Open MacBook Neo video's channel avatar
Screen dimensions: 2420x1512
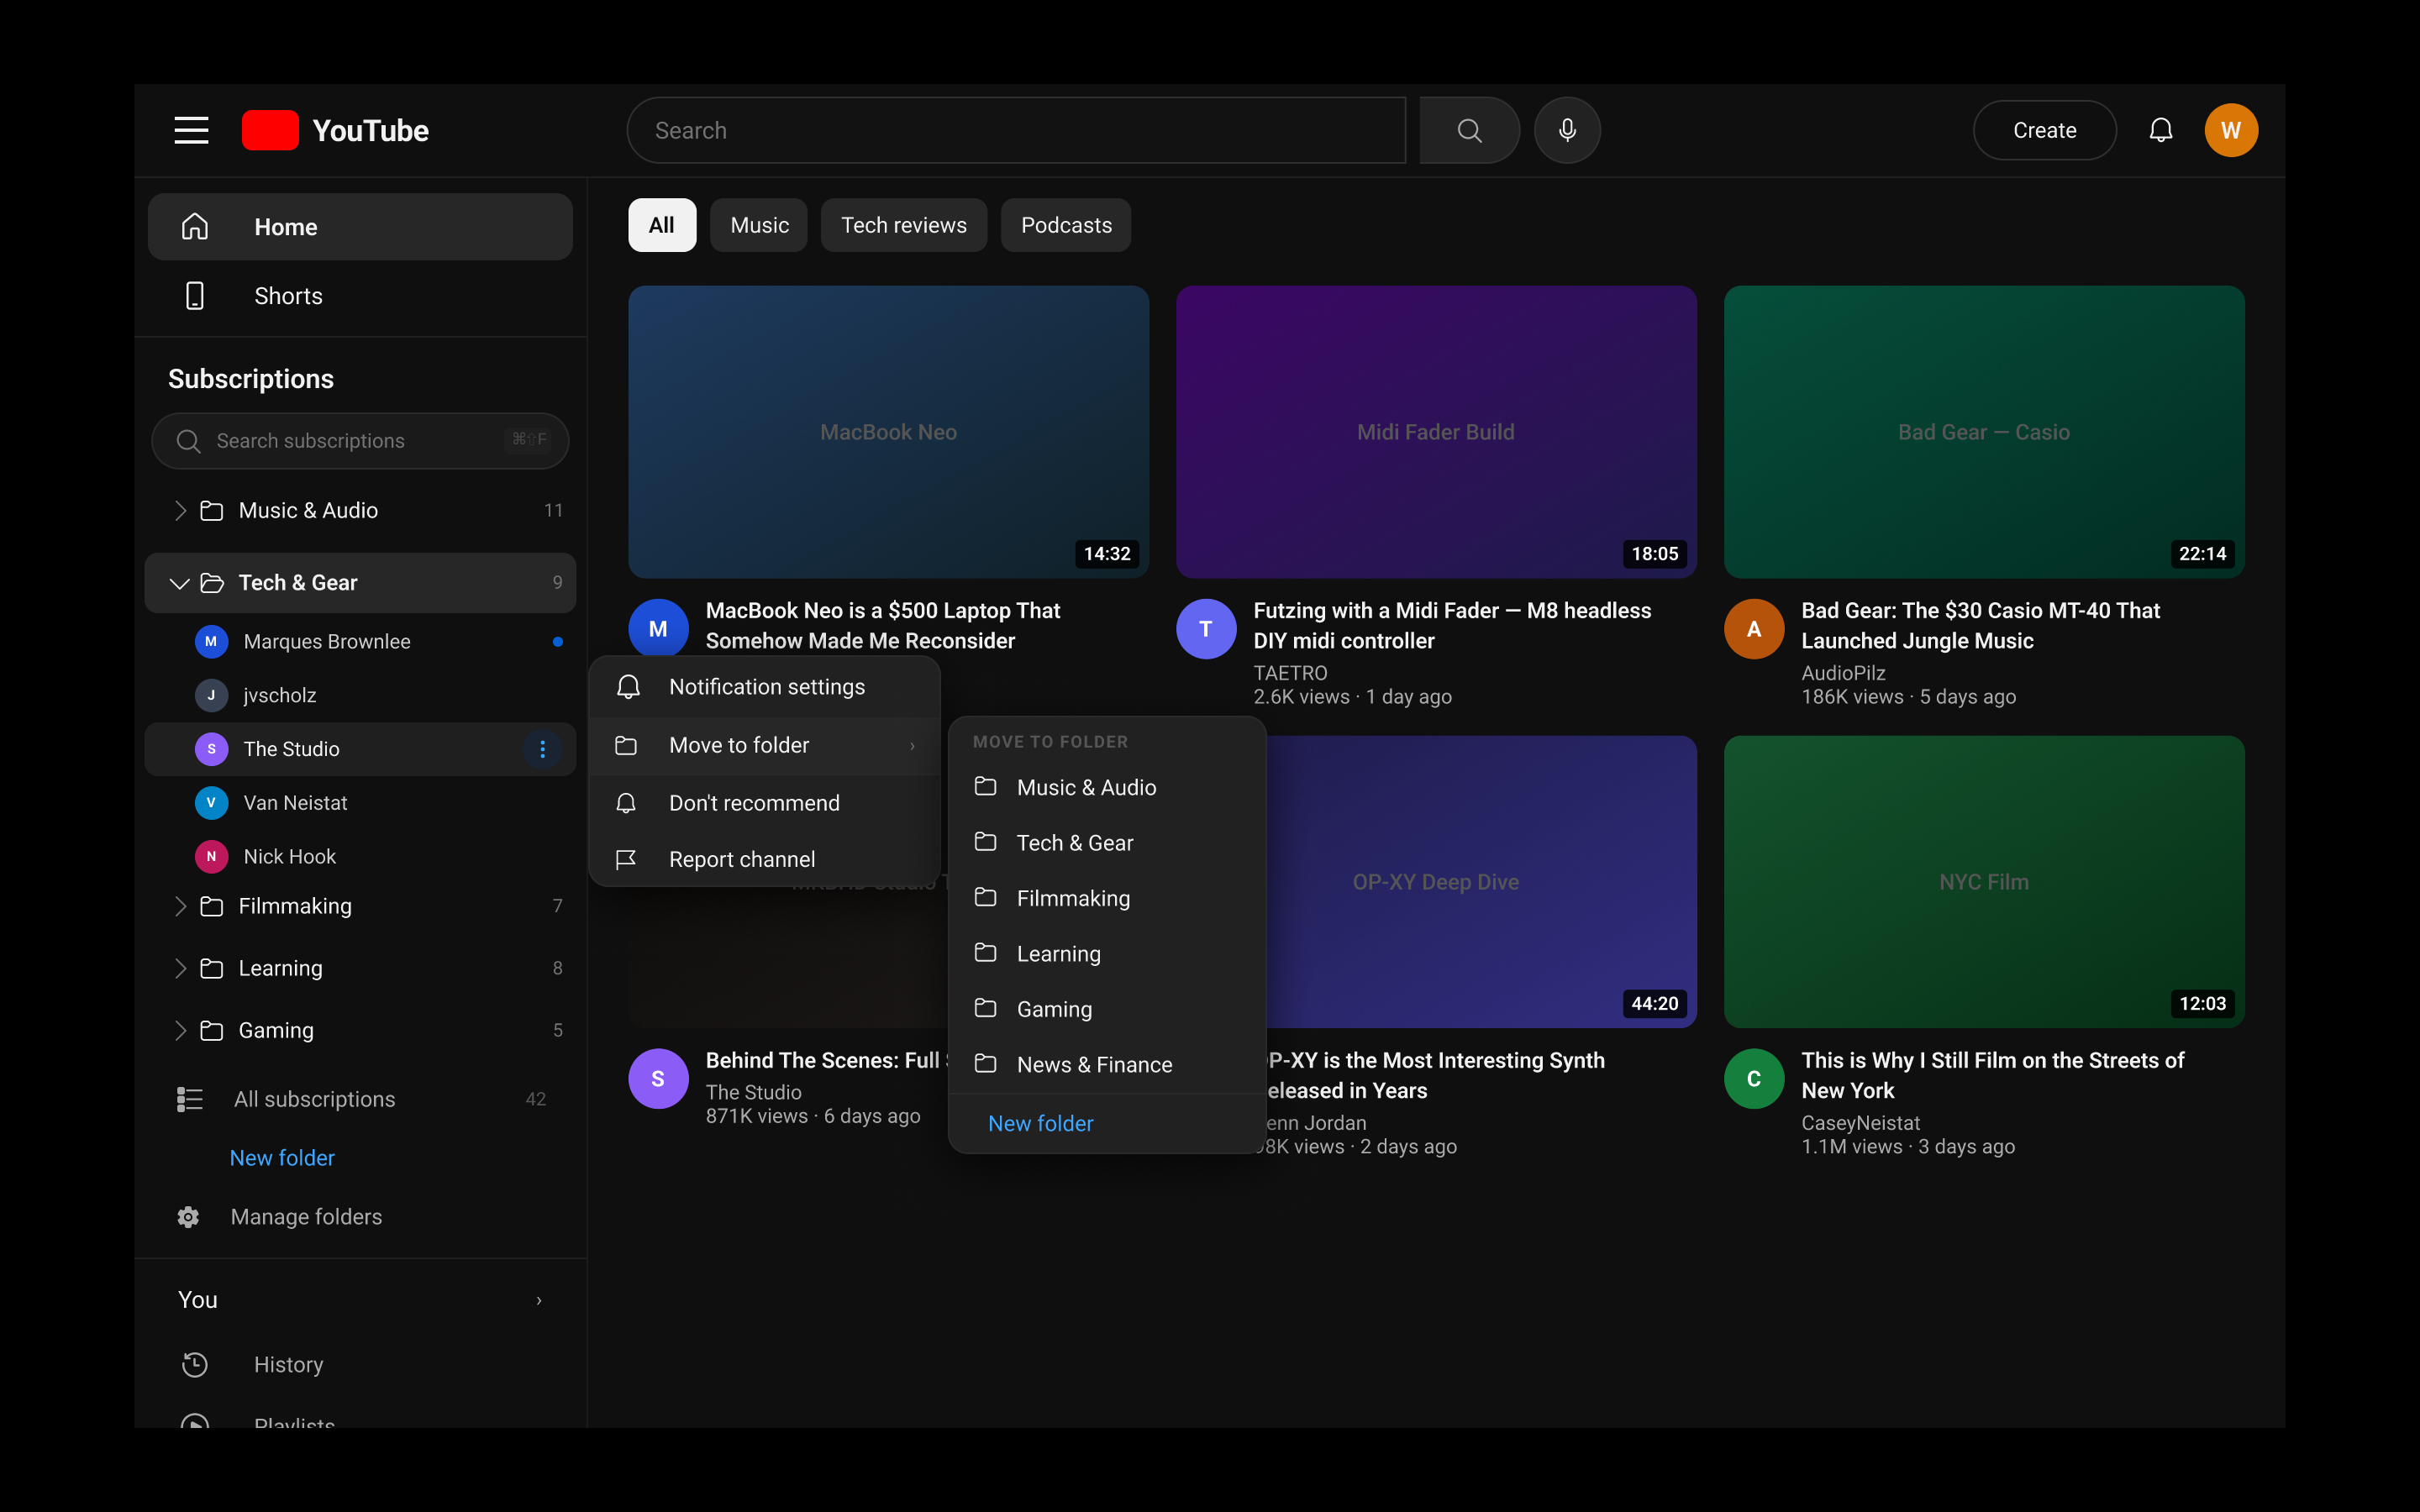click(x=658, y=627)
